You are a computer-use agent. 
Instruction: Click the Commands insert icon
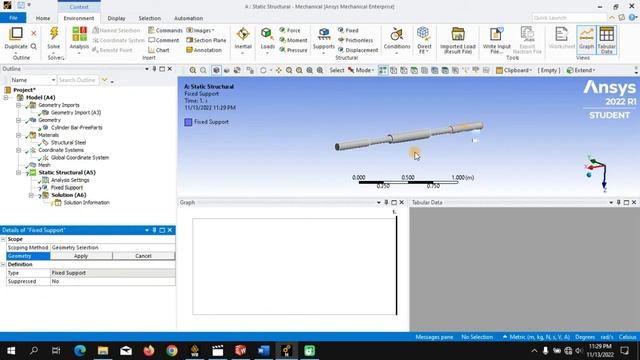[165, 30]
